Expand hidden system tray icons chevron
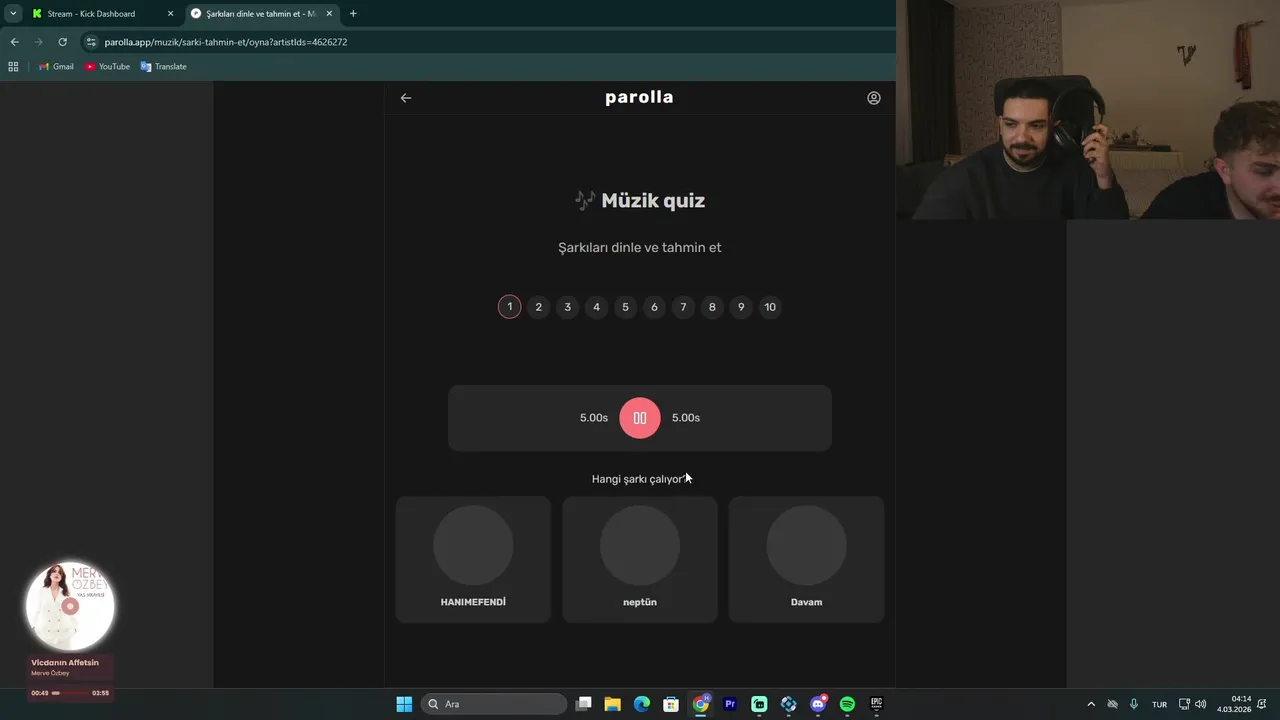1280x720 pixels. coord(1091,704)
